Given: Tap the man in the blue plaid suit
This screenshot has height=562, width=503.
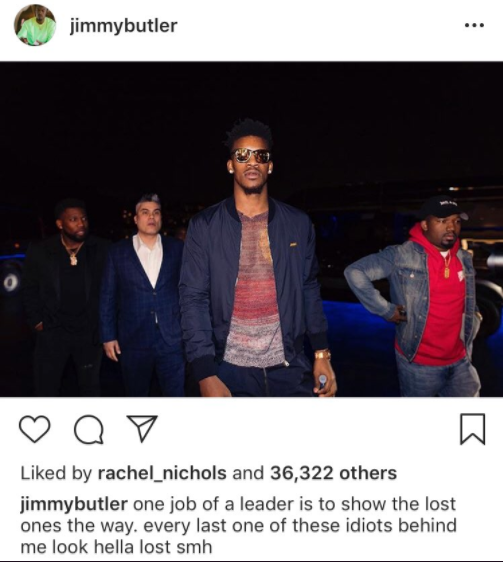Looking at the screenshot, I should [x=142, y=294].
